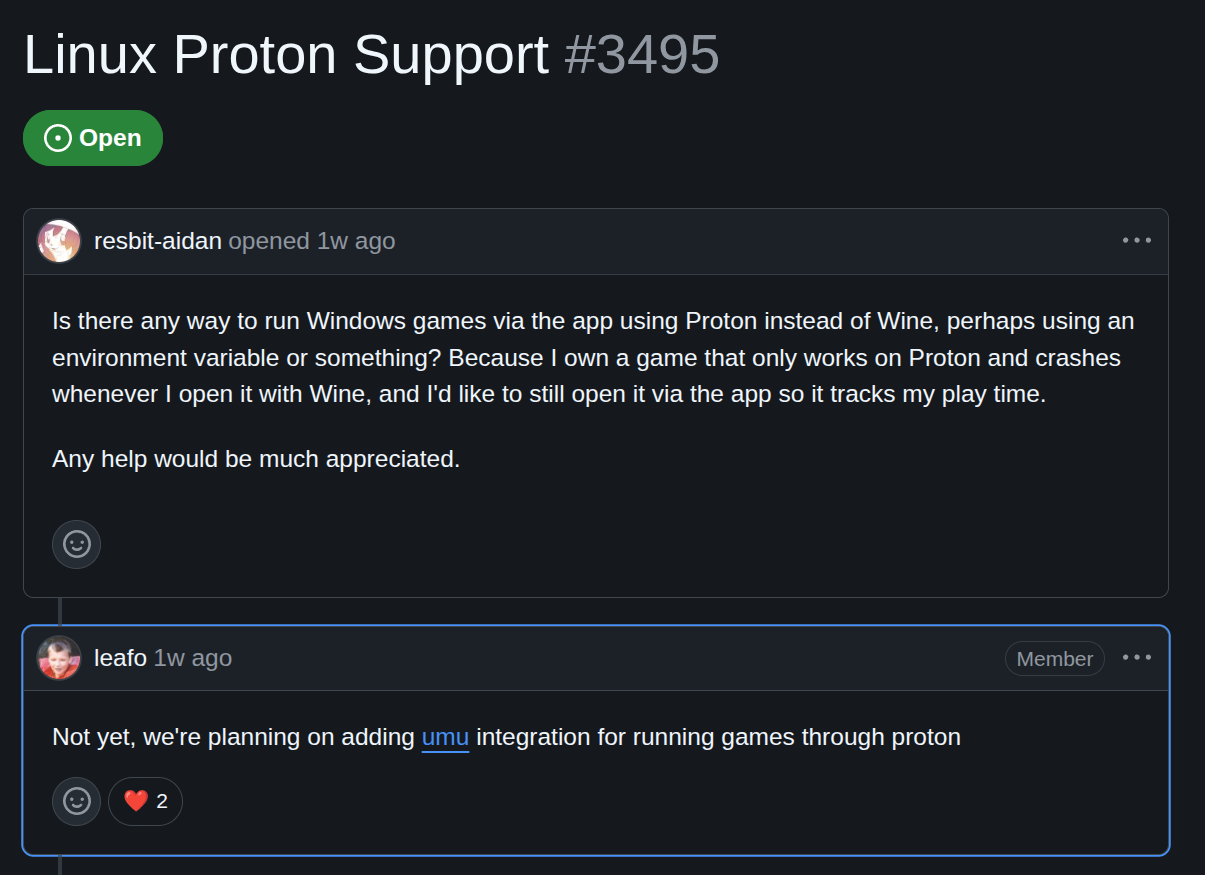Click the red heart emoji icon
This screenshot has width=1205, height=875.
point(136,801)
